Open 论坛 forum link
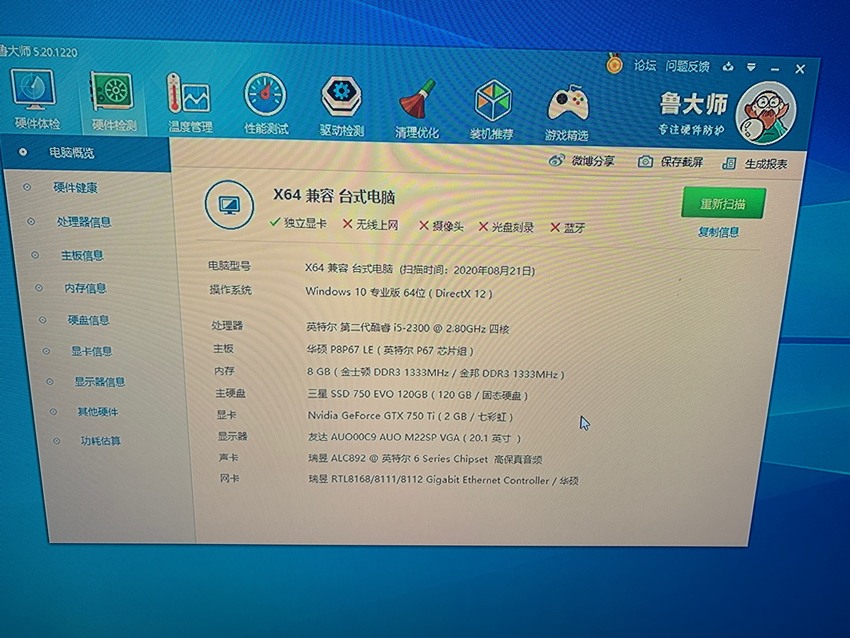This screenshot has height=638, width=850. 645,66
